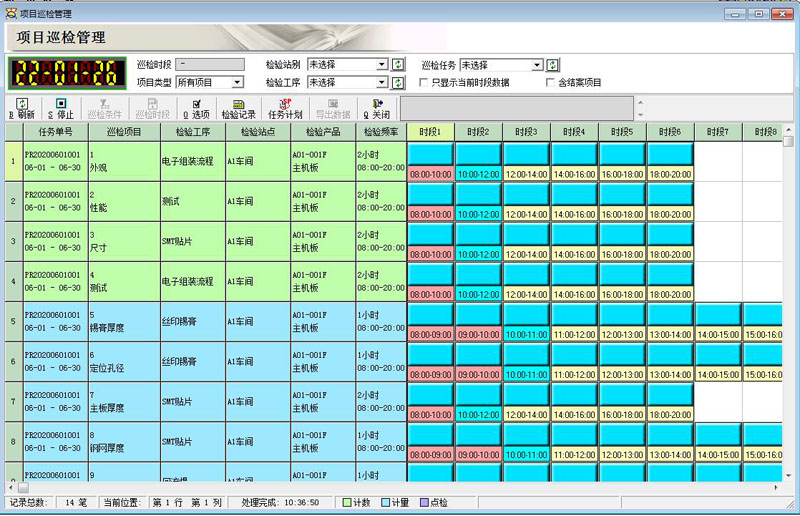The width and height of the screenshot is (800, 516).
Task: Click the 关闭 close toolbar icon
Action: click(377, 108)
